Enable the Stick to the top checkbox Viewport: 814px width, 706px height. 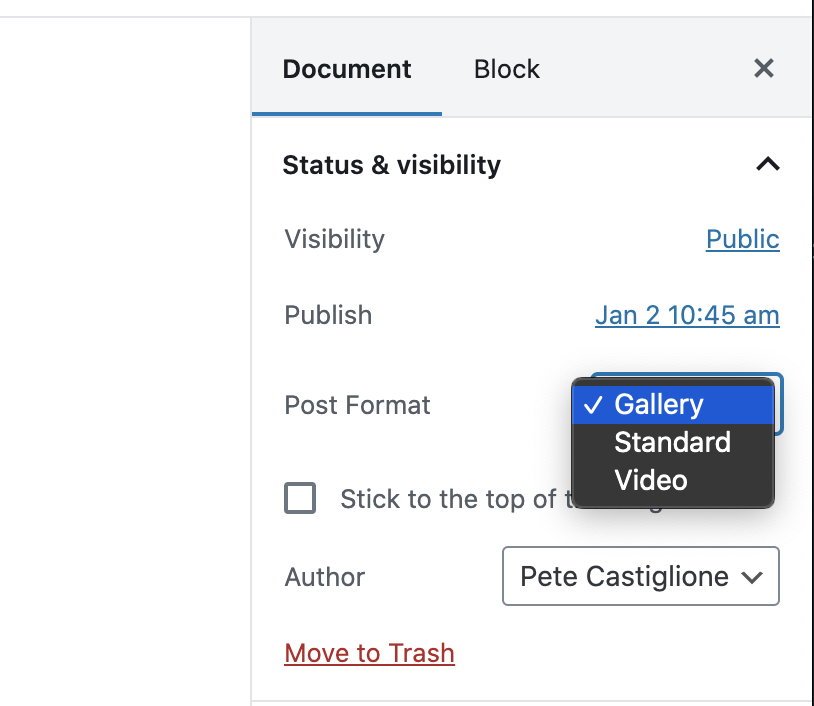pyautogui.click(x=300, y=498)
